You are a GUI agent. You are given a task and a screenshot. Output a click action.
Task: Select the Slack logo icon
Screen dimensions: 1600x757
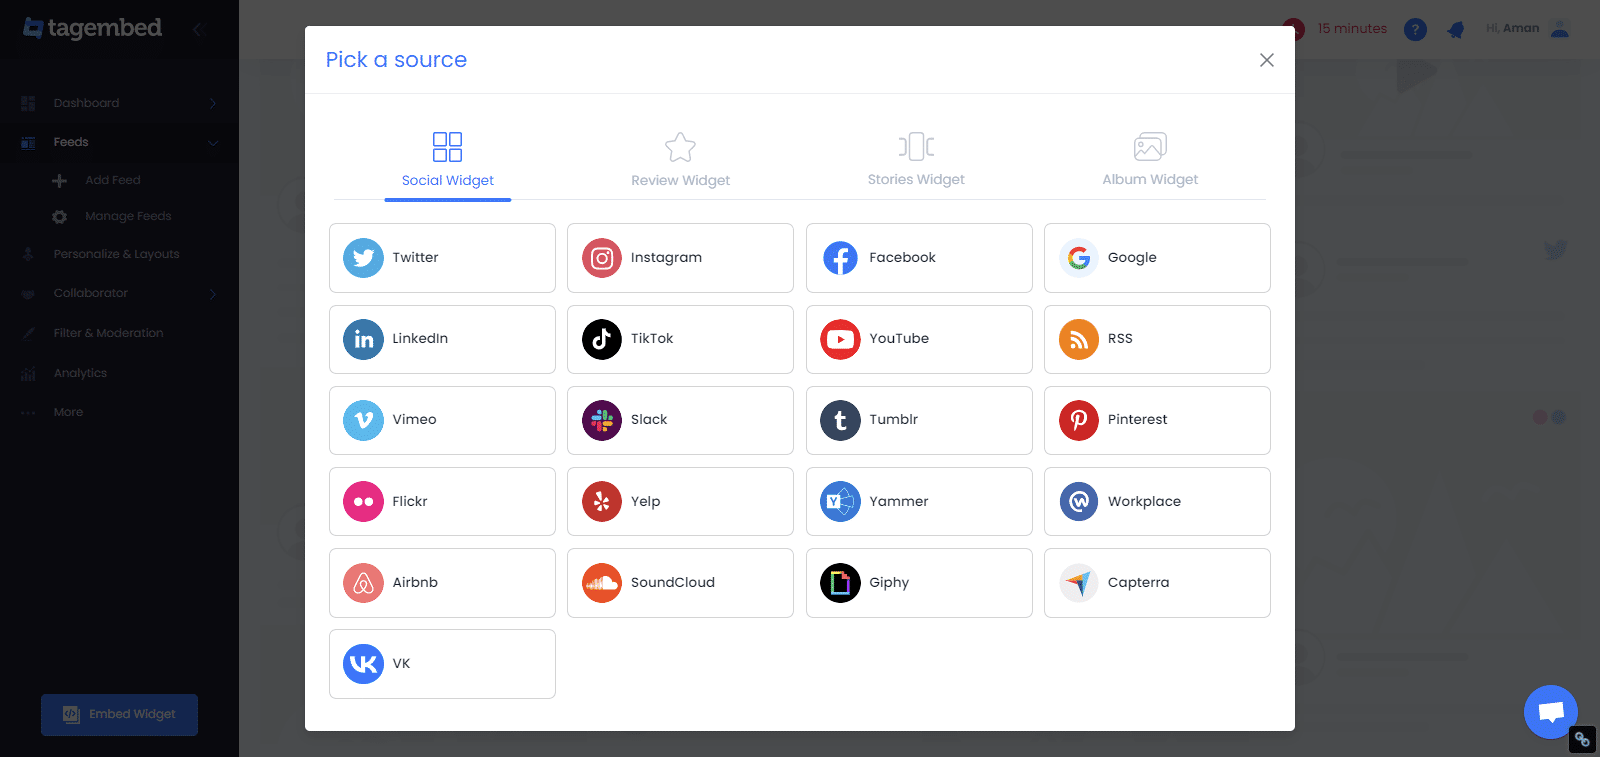click(602, 420)
